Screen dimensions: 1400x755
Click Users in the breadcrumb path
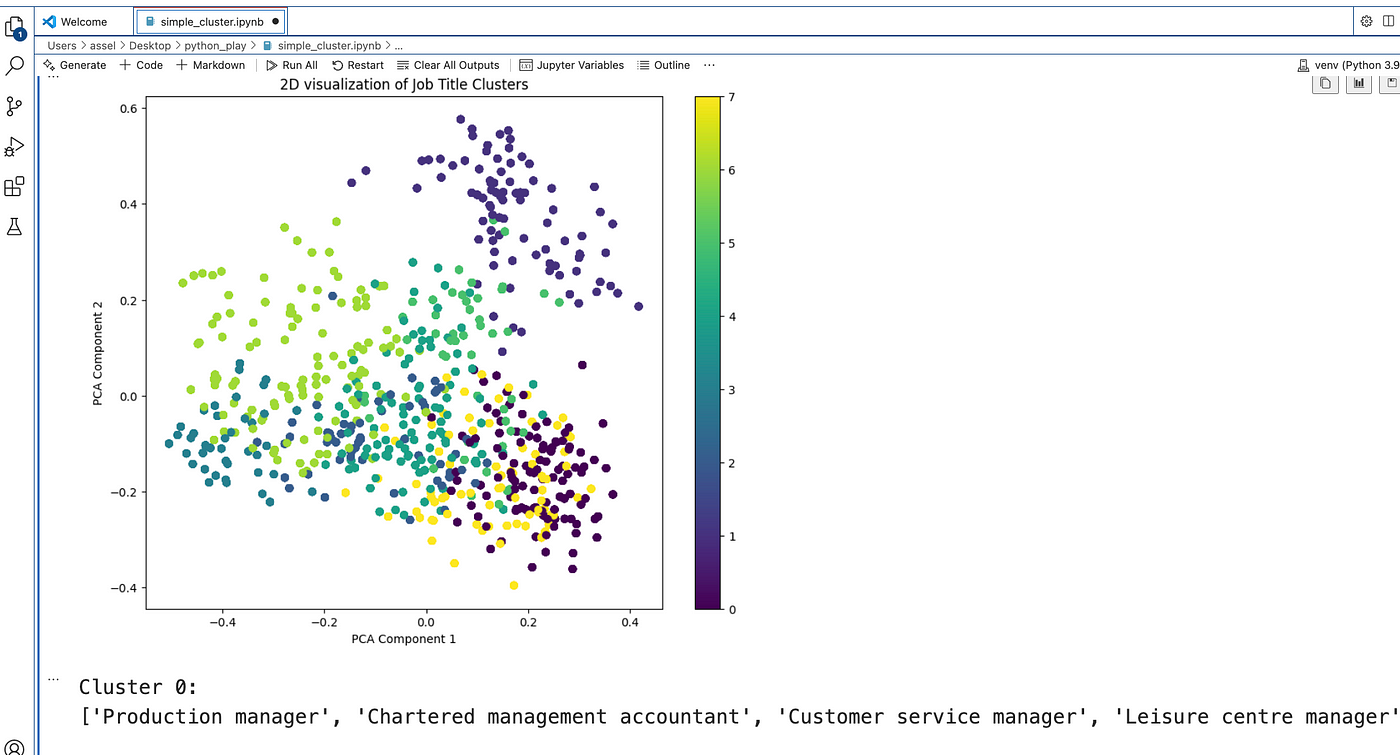[61, 45]
